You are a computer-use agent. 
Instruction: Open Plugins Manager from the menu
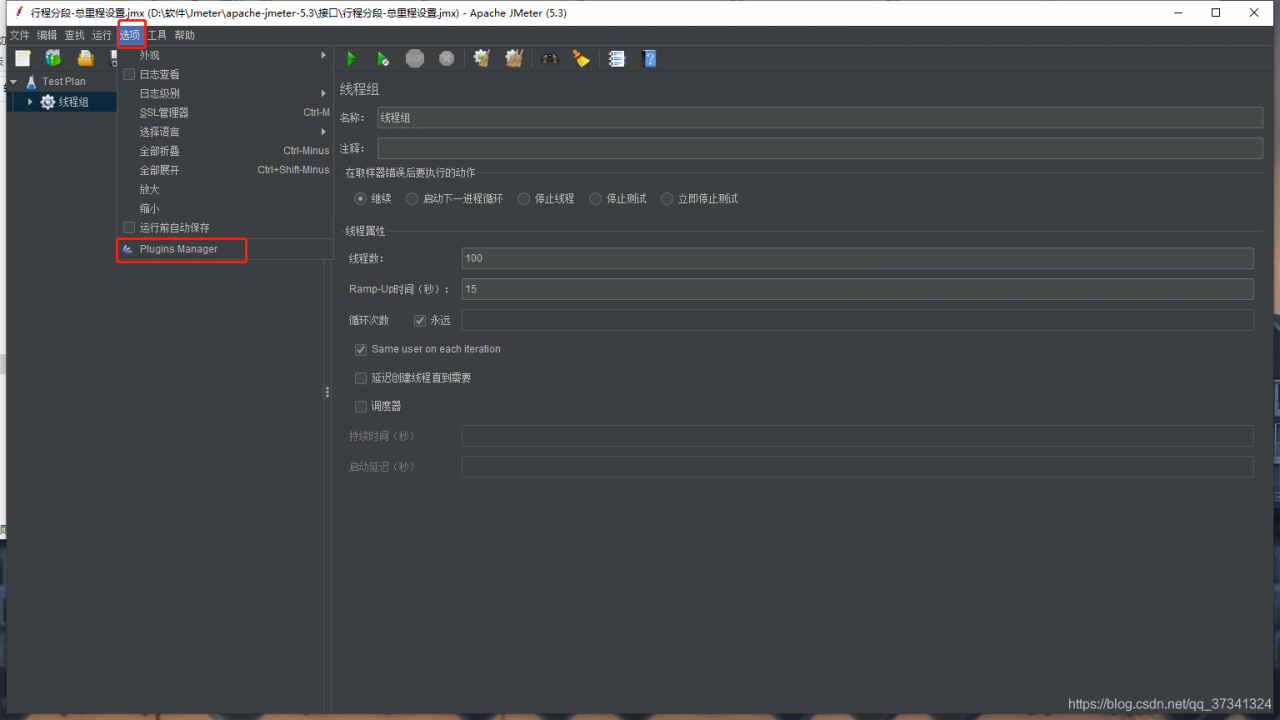pos(226,249)
